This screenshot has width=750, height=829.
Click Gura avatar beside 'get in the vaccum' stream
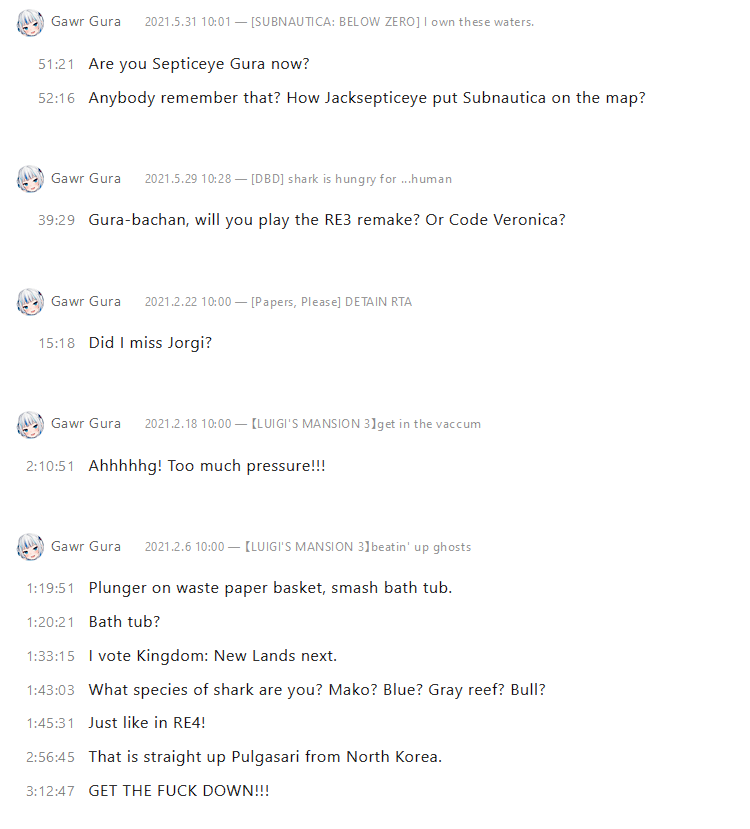click(30, 425)
